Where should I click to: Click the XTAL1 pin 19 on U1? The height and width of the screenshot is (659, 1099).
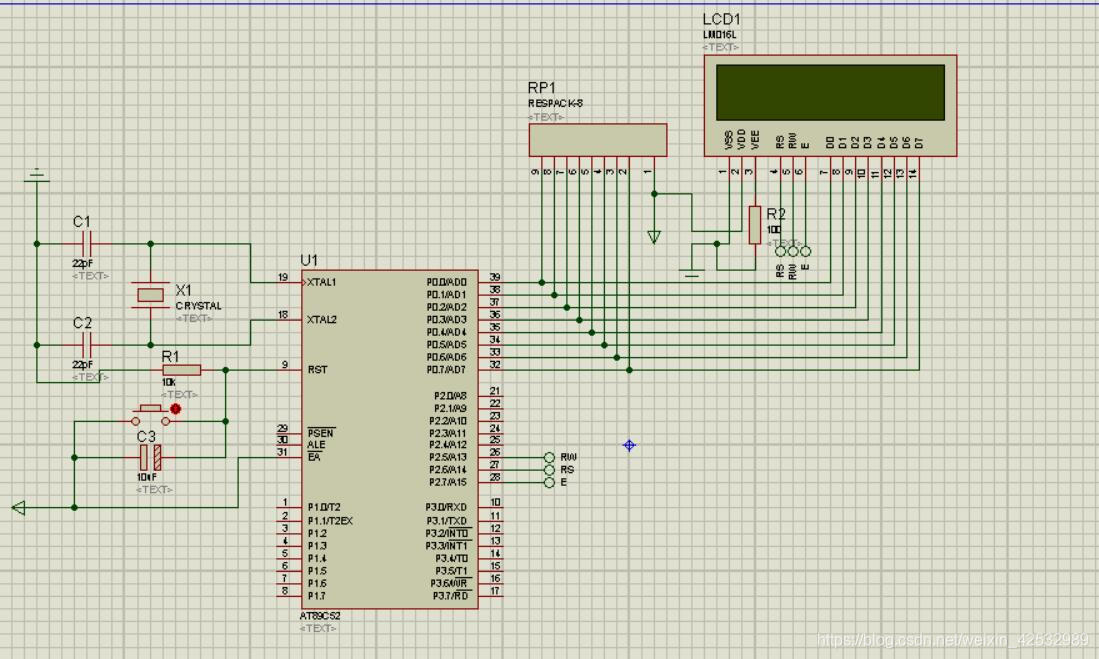point(290,282)
